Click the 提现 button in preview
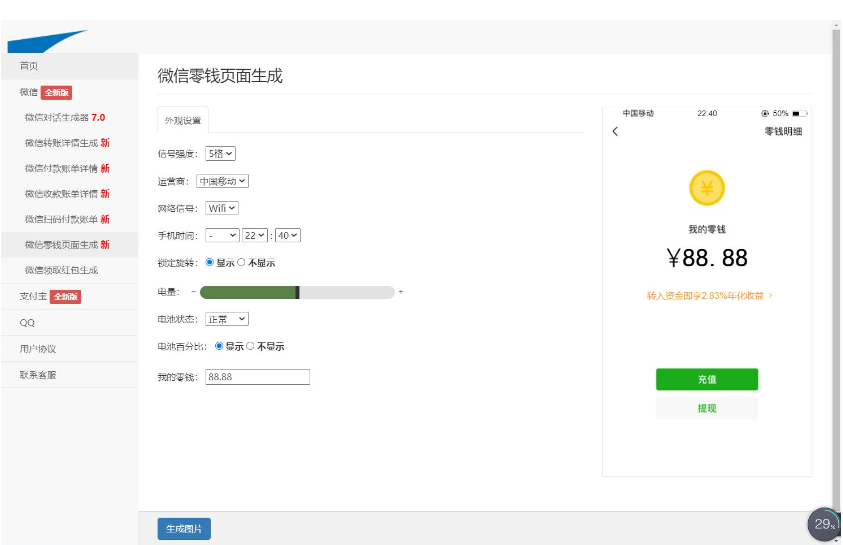 click(x=707, y=408)
